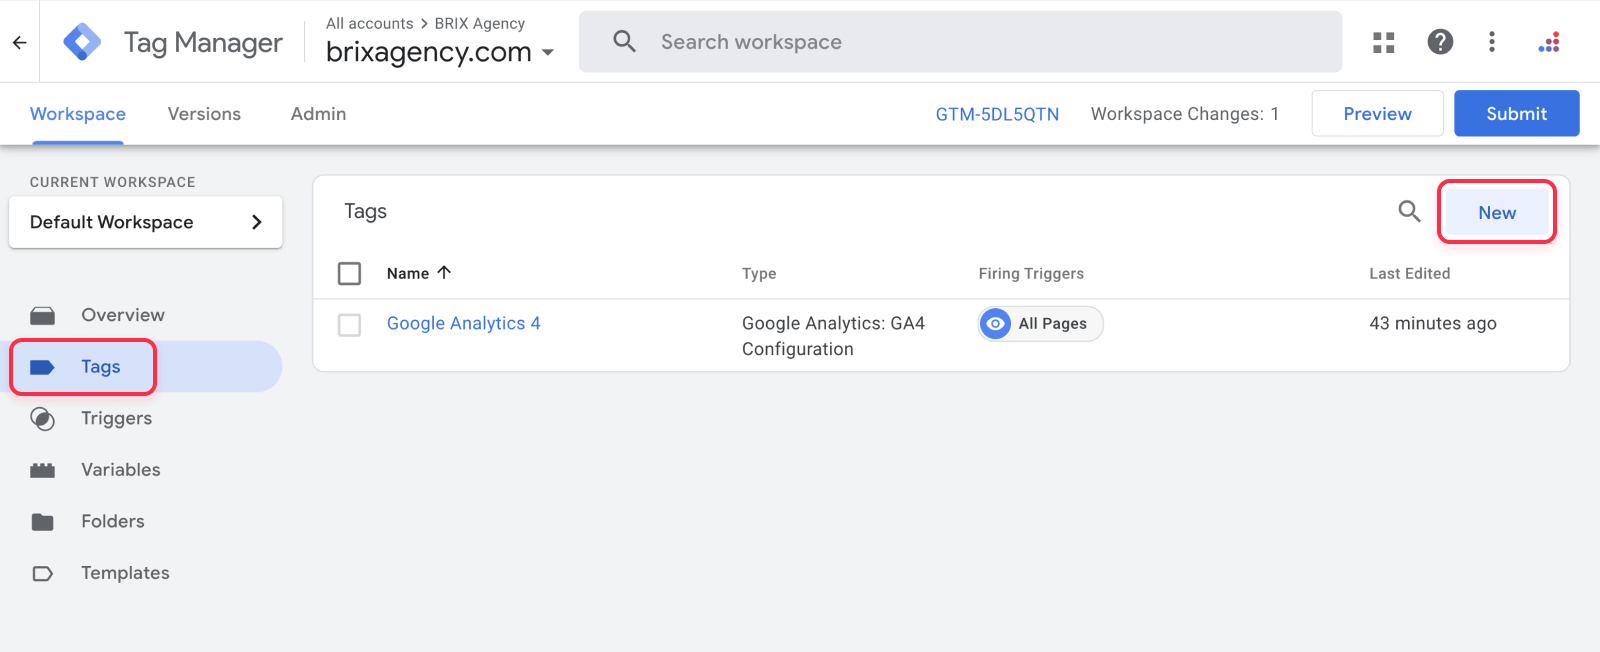This screenshot has width=1600, height=652.
Task: Select Tags in the sidebar
Action: click(101, 367)
